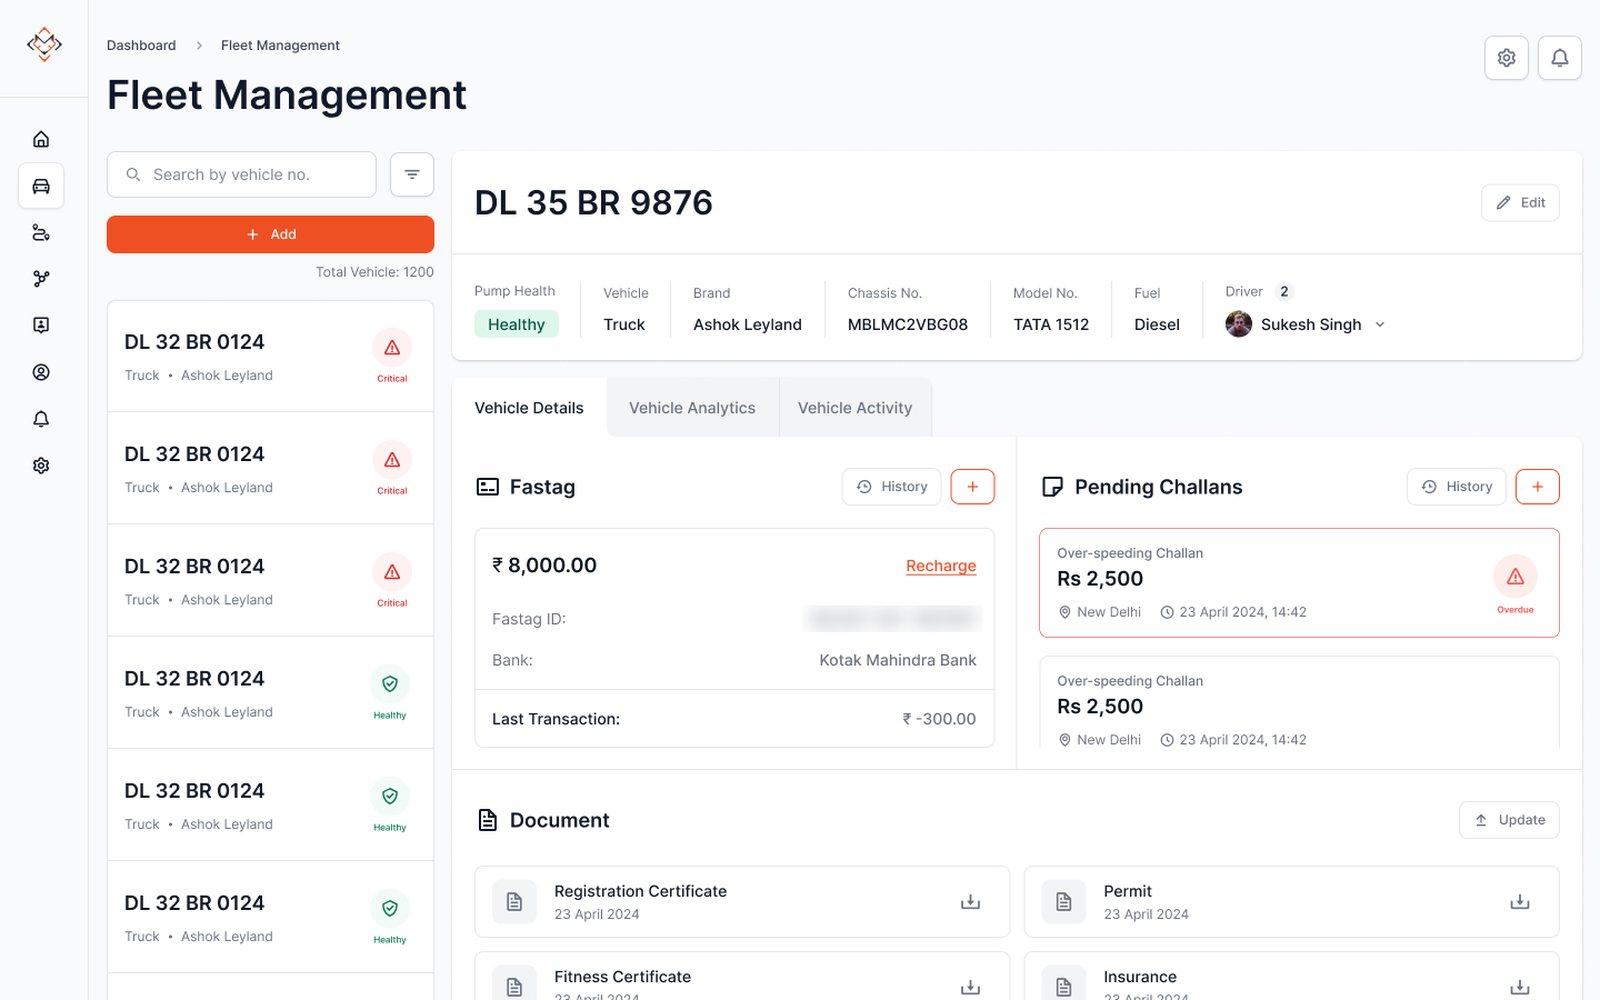Open Pending Challans History
The height and width of the screenshot is (1000, 1600).
1456,487
